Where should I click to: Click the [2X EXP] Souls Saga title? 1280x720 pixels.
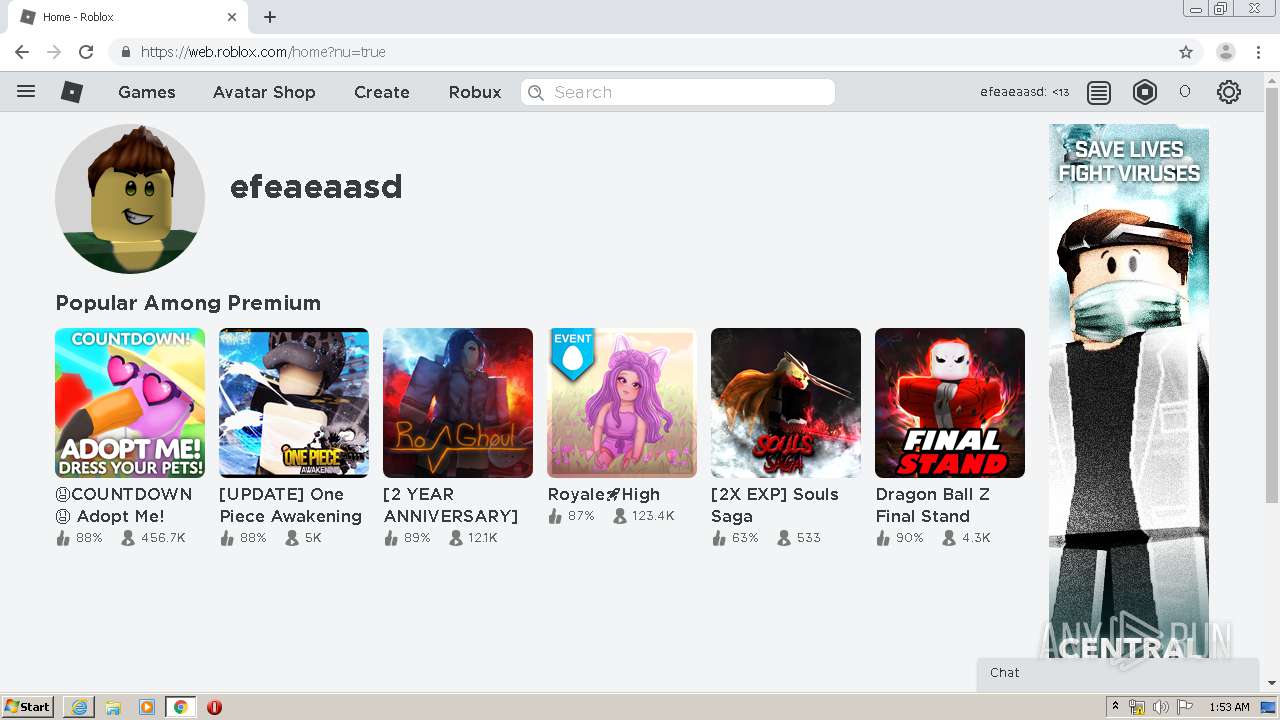(775, 505)
